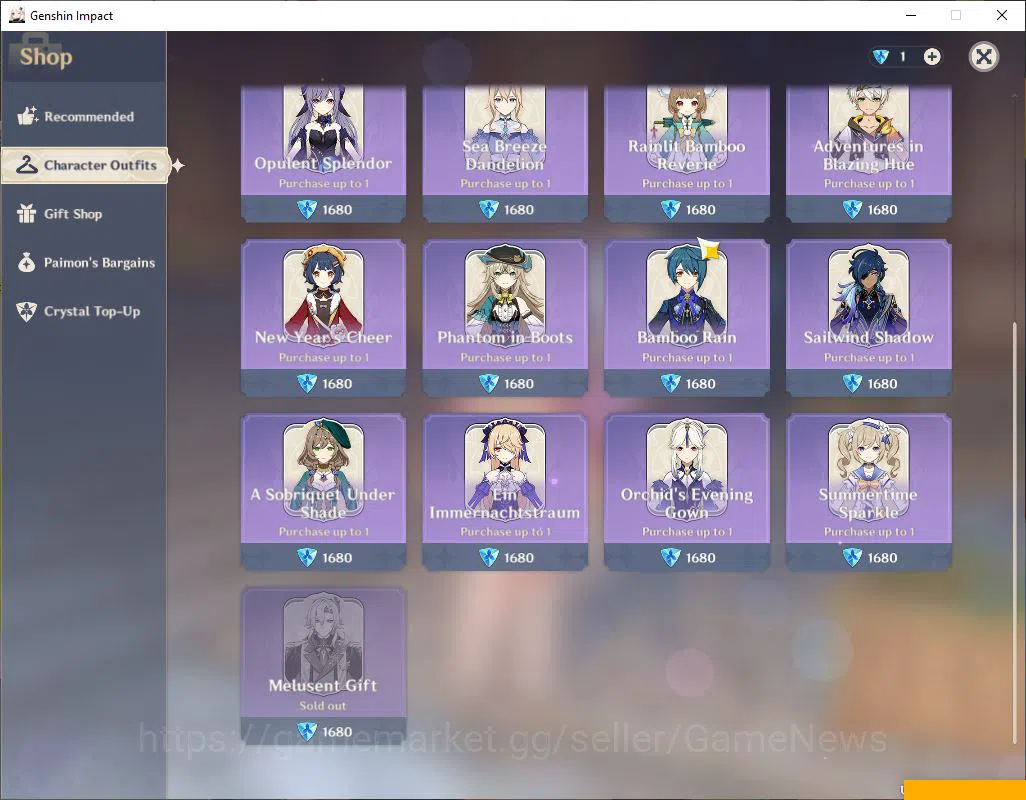The image size is (1026, 800).
Task: Open the Bamboo Rain outfit card
Action: pos(686,318)
